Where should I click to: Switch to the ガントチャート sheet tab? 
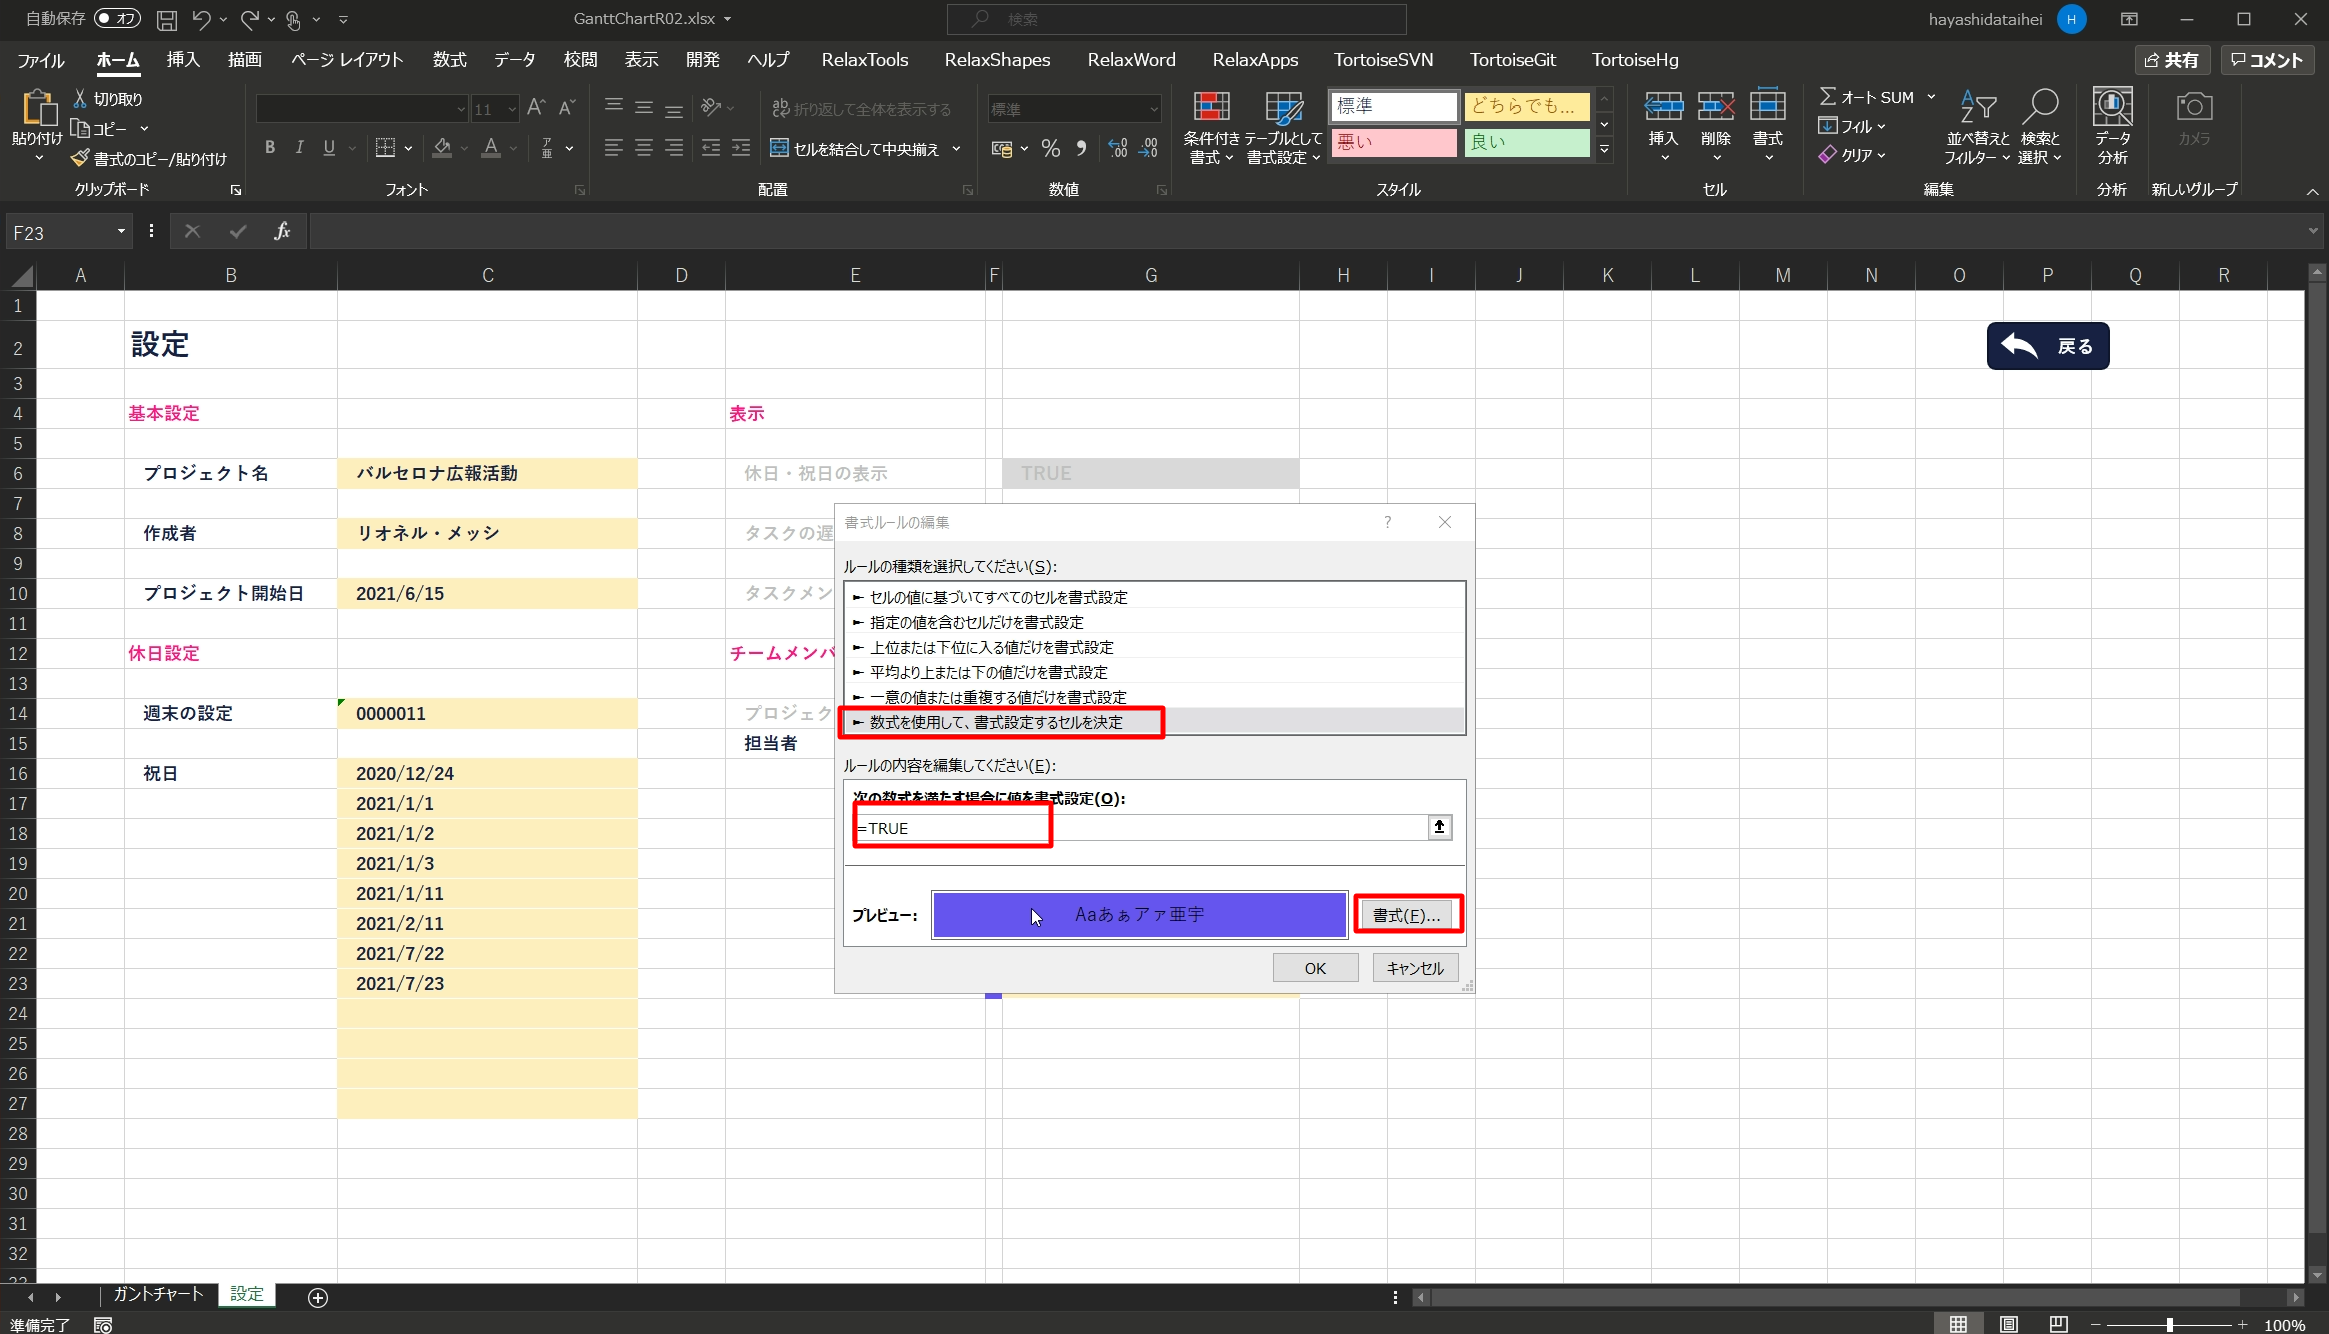point(158,1294)
